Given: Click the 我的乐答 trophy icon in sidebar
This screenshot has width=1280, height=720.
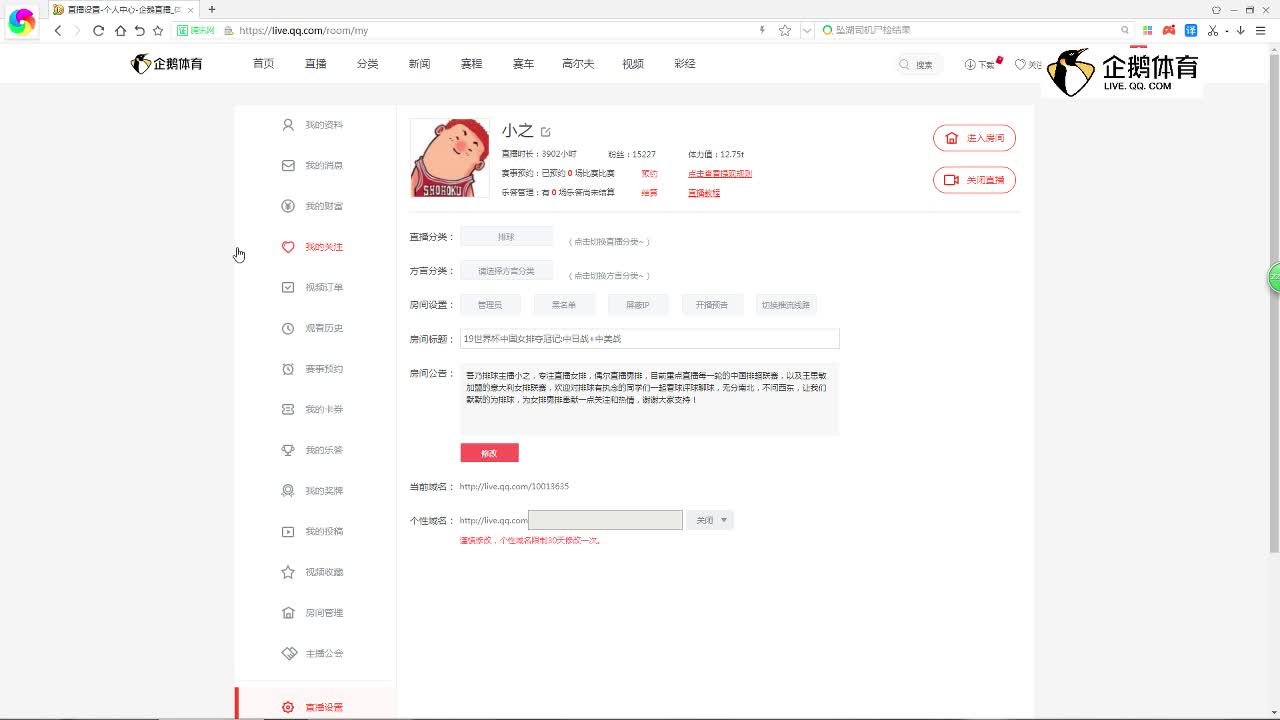Looking at the screenshot, I should (288, 450).
